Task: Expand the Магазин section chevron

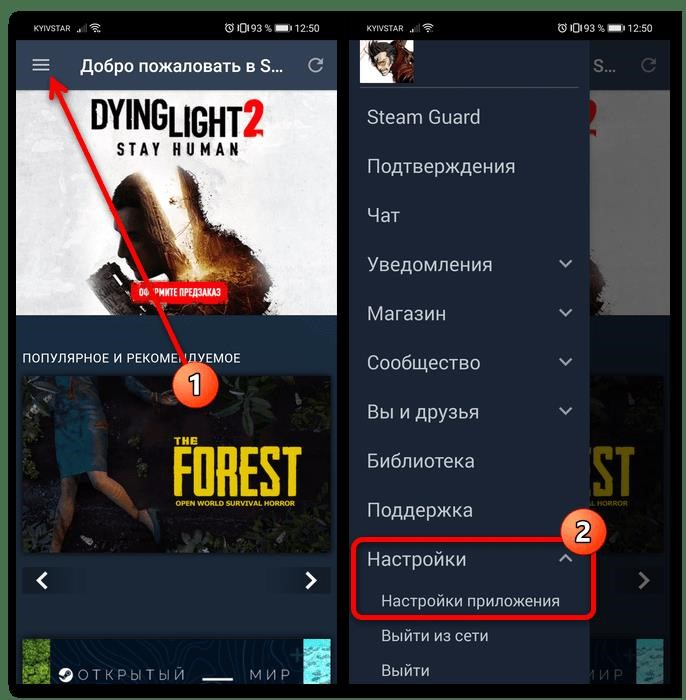Action: [x=565, y=313]
